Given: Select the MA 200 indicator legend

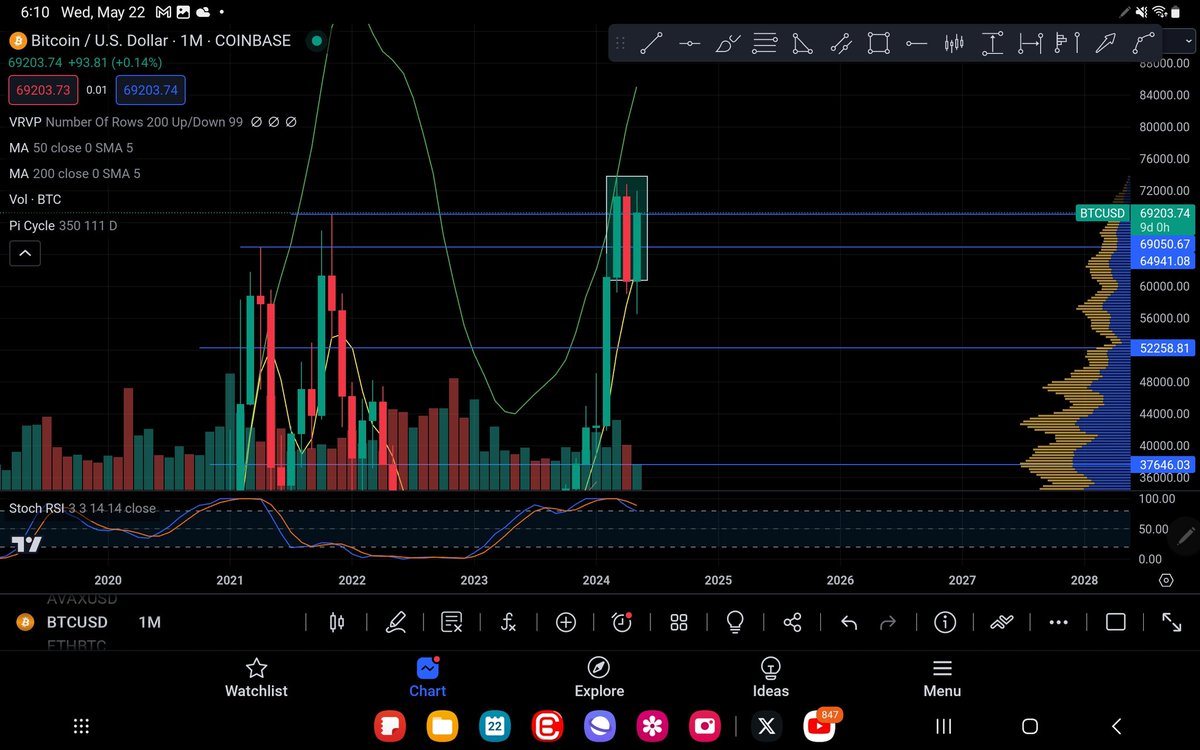Looking at the screenshot, I should tap(75, 173).
